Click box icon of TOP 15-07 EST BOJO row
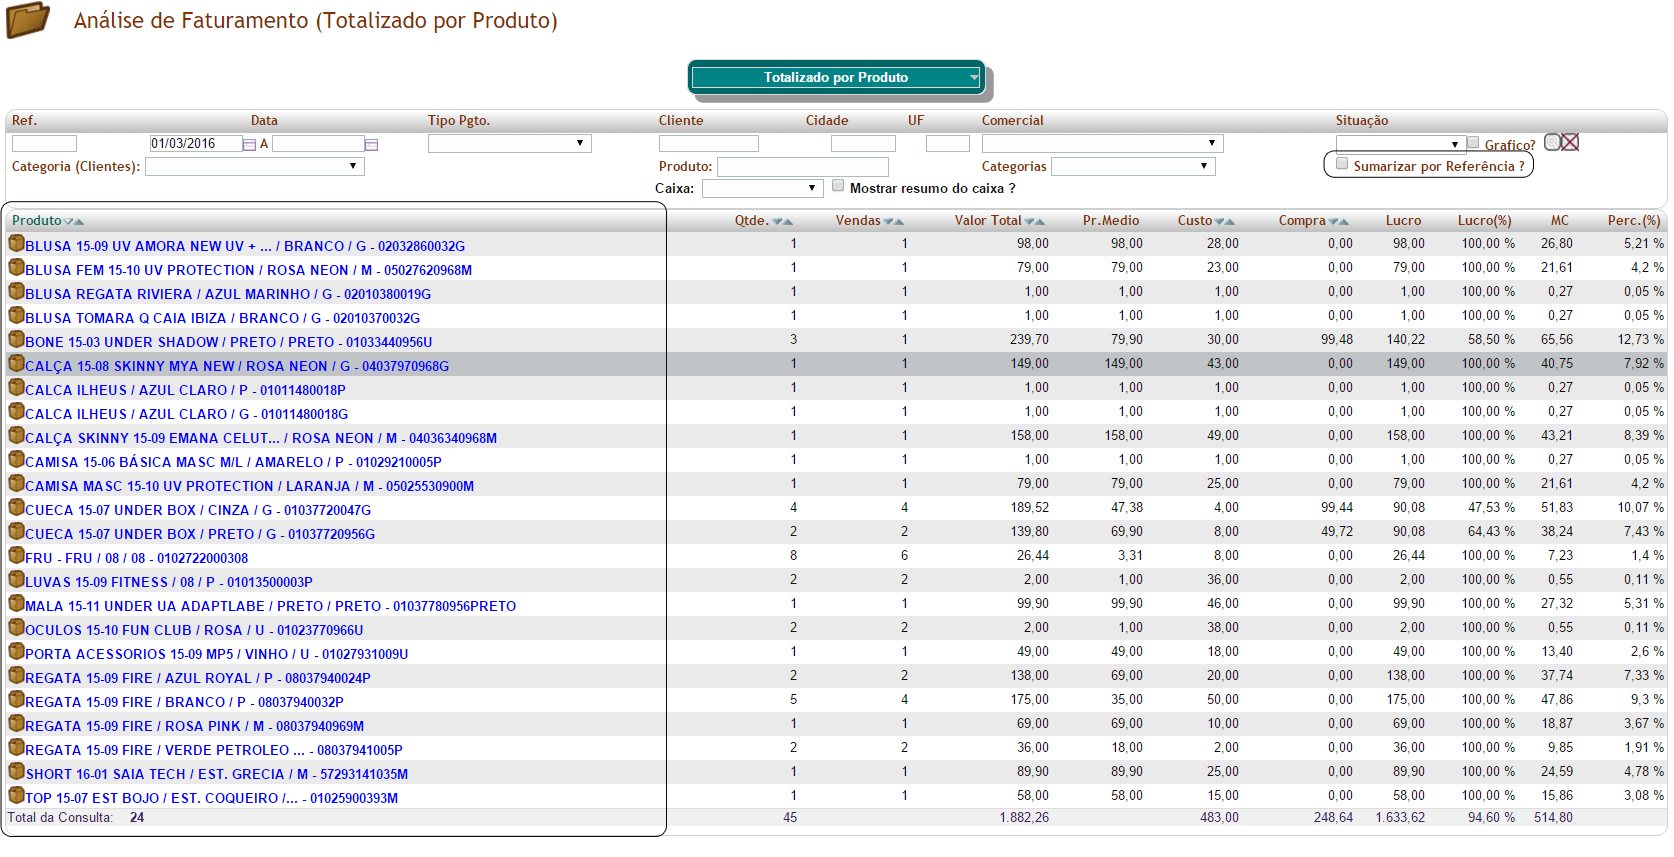 click(x=16, y=795)
